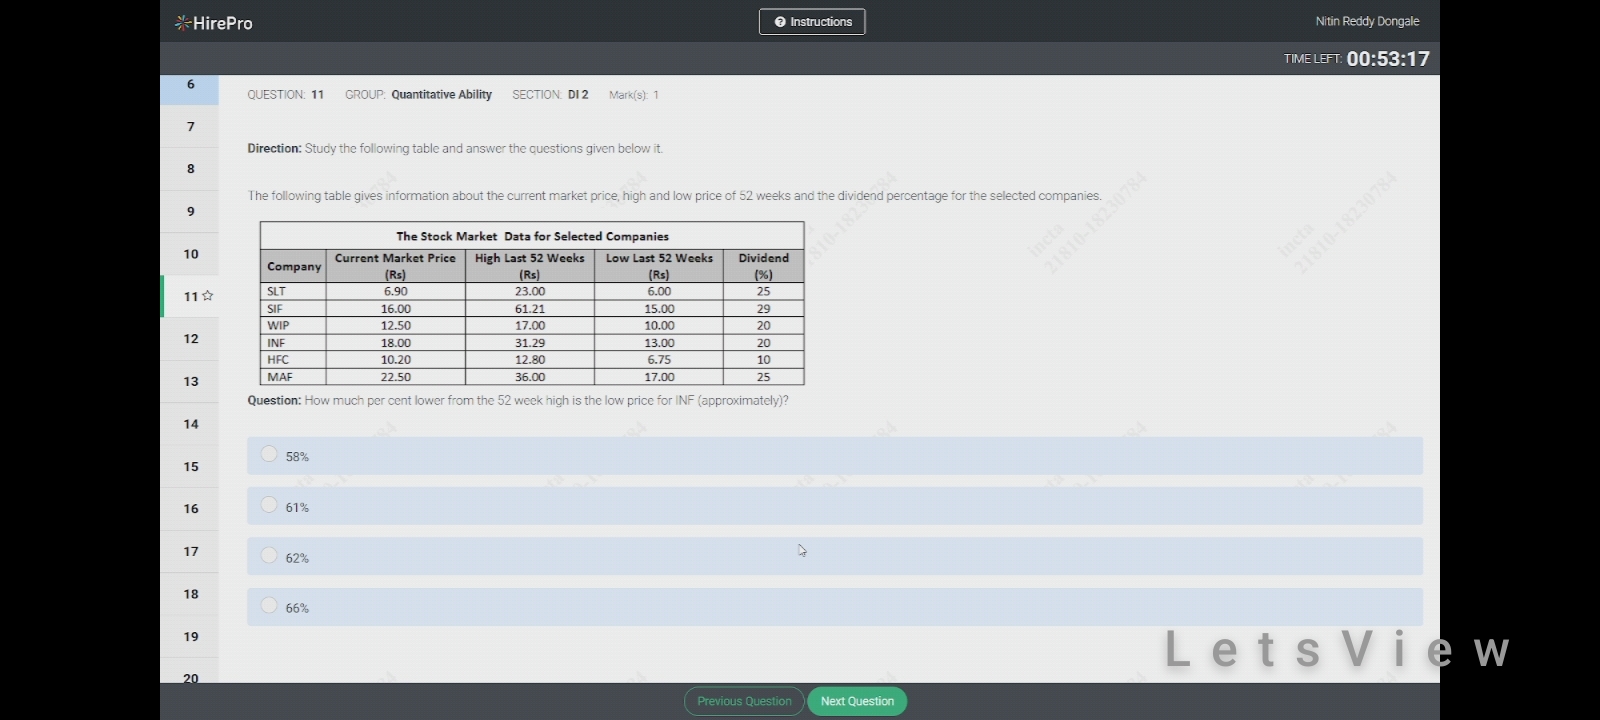
Task: Click the HFC company cell
Action: (x=293, y=360)
